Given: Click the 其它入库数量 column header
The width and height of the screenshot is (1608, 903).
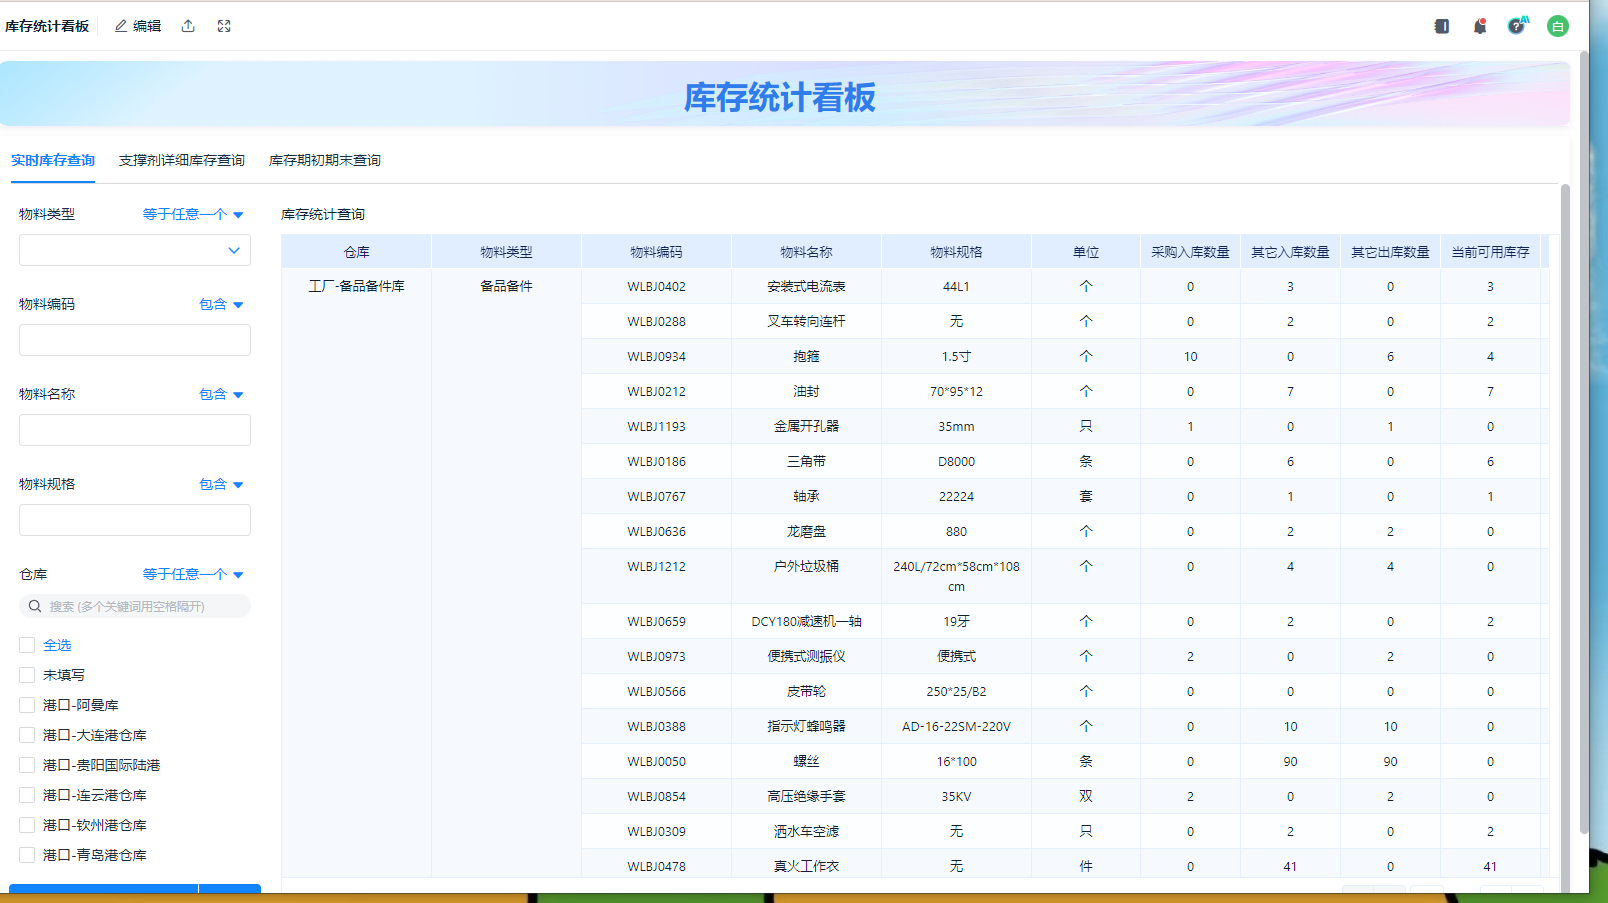Looking at the screenshot, I should (1291, 252).
